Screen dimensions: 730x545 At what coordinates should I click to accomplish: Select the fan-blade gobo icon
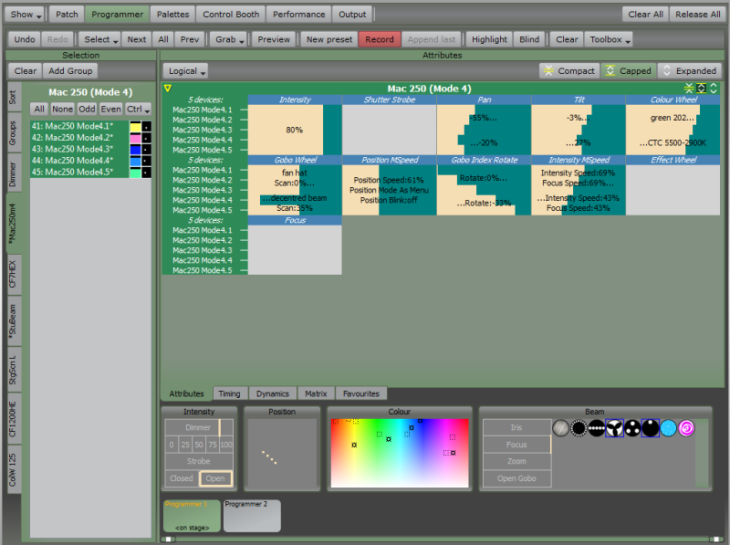coord(615,428)
